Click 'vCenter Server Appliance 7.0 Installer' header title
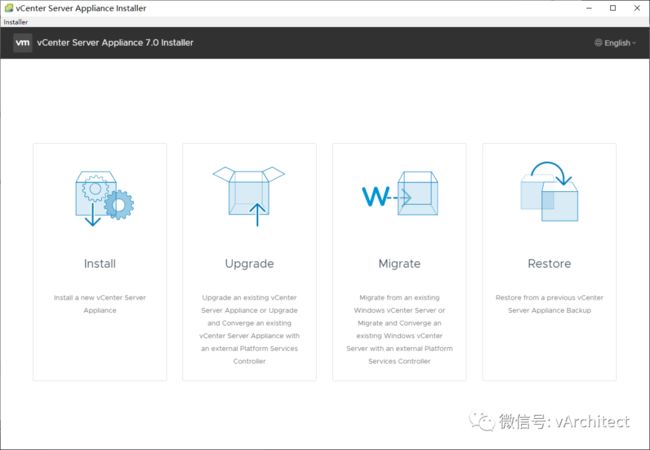650x450 pixels. pos(115,43)
